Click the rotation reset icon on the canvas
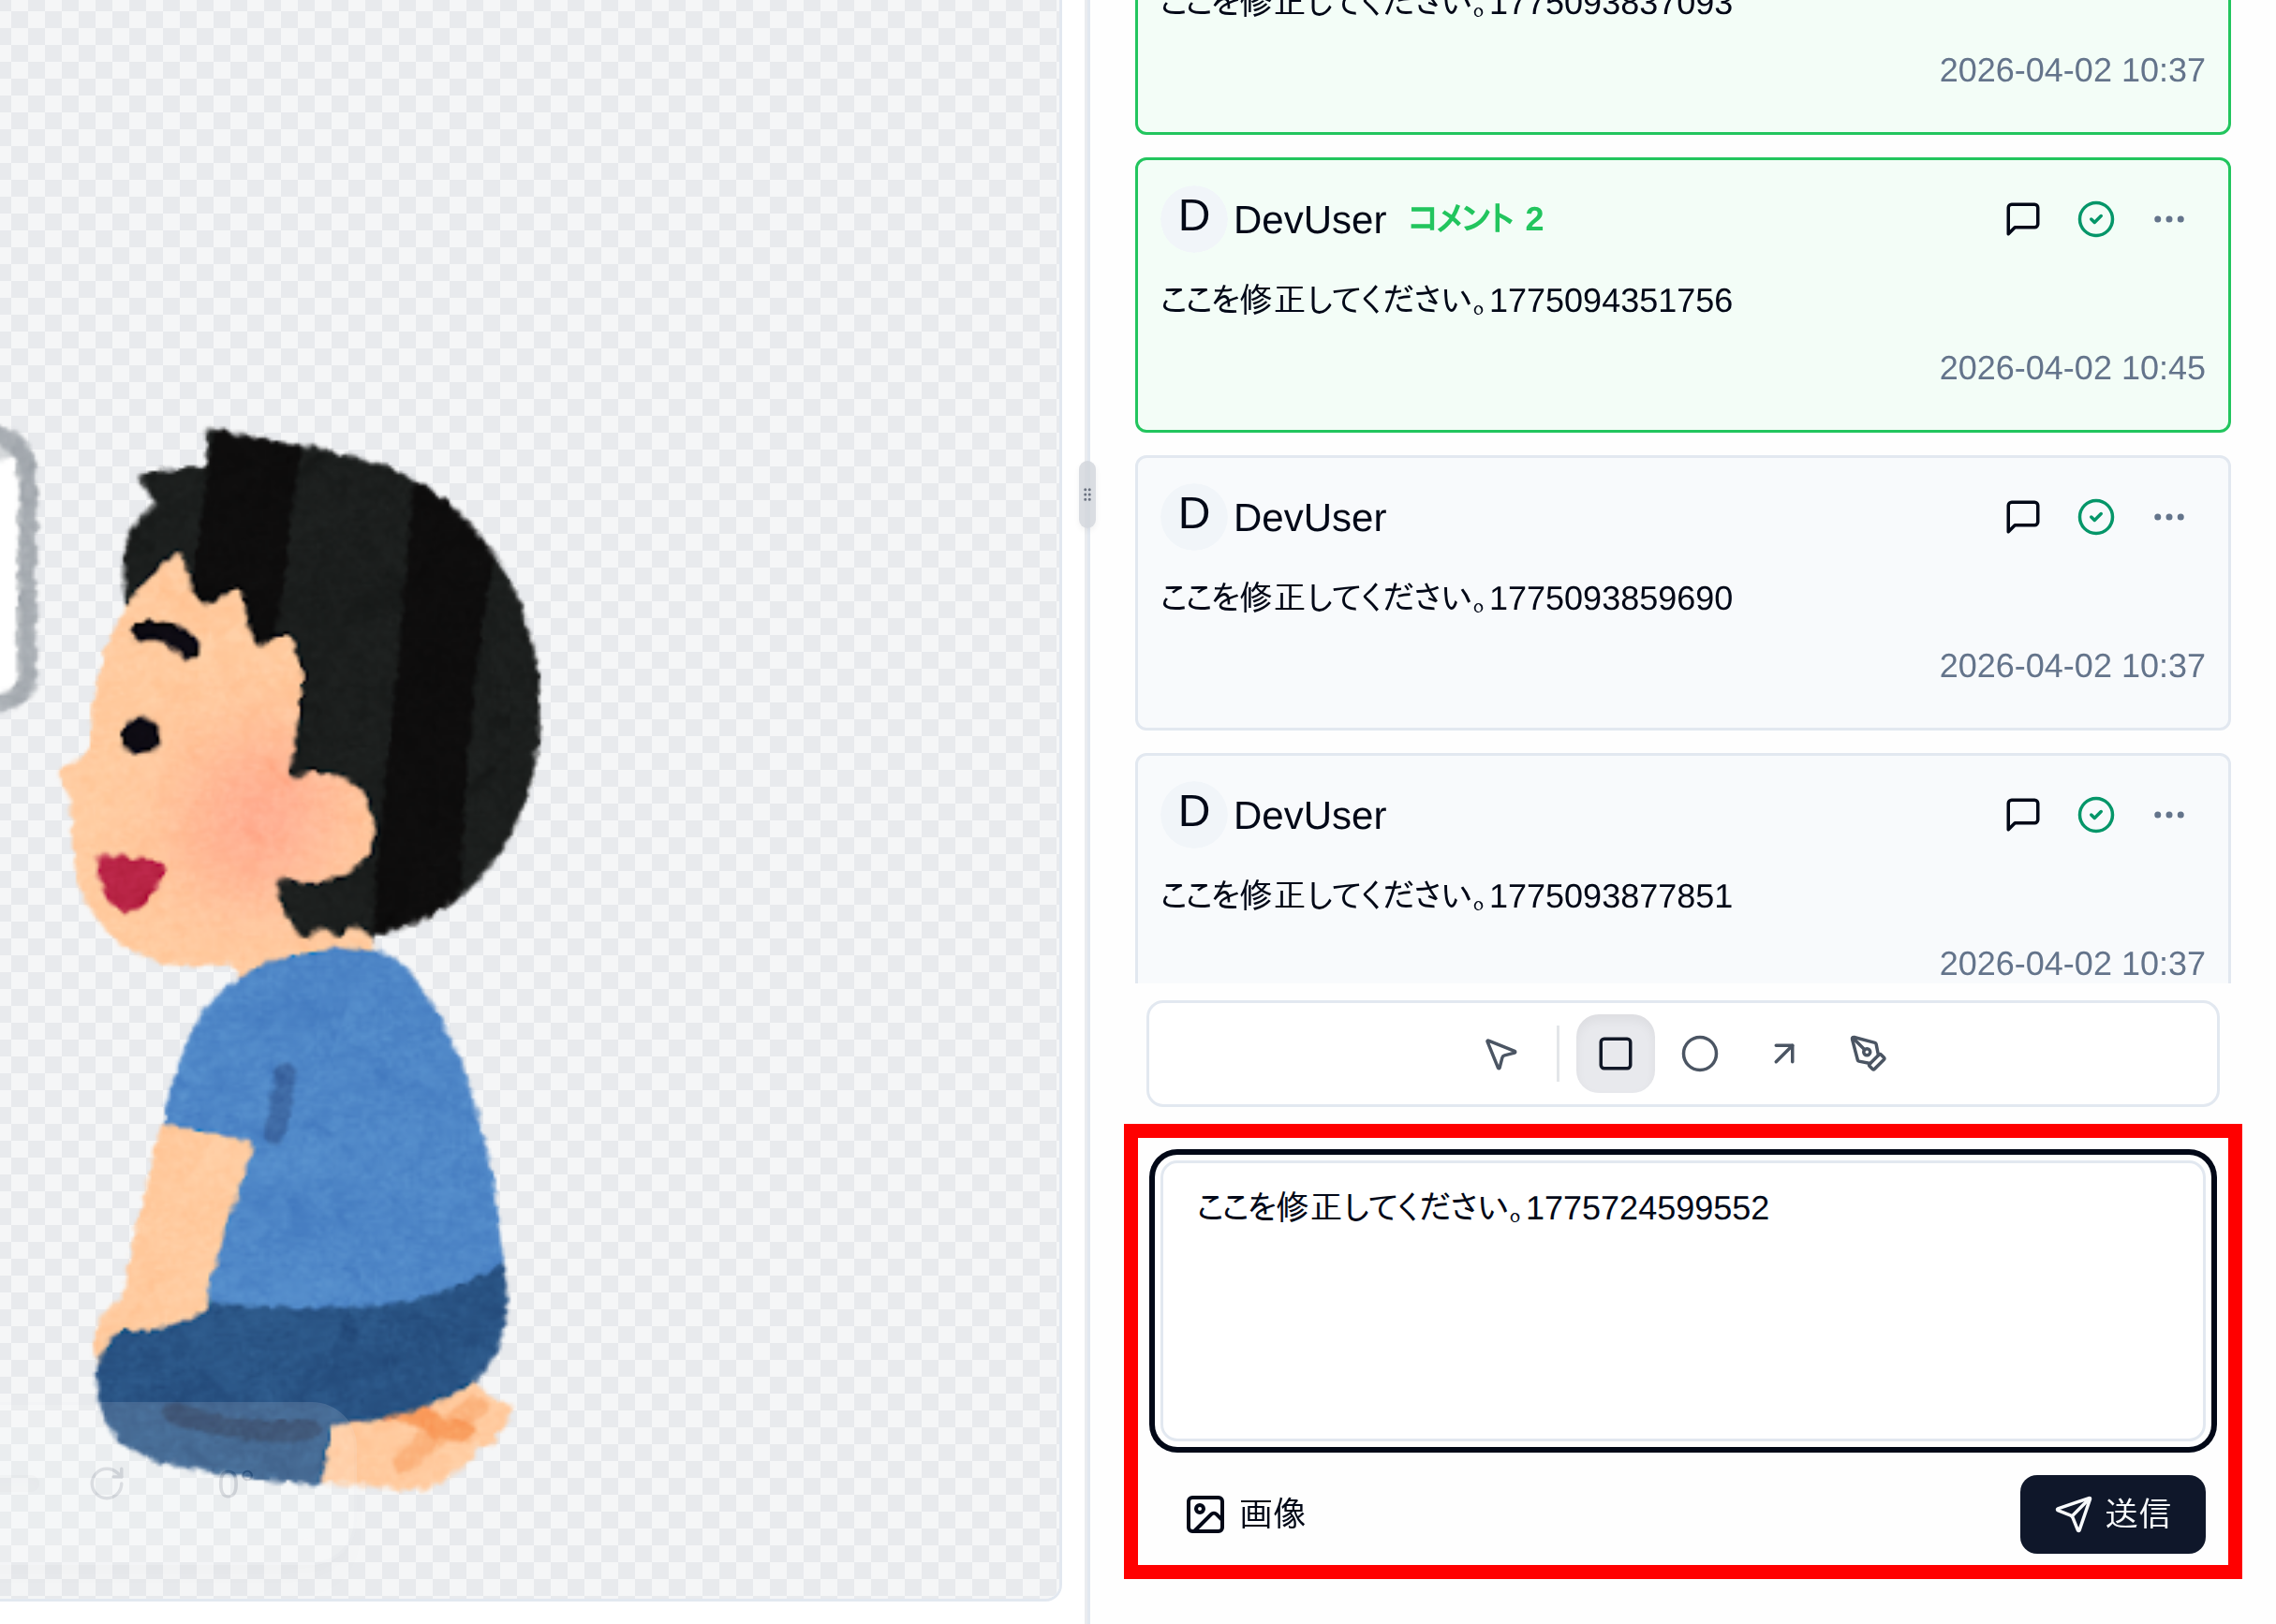 (108, 1484)
